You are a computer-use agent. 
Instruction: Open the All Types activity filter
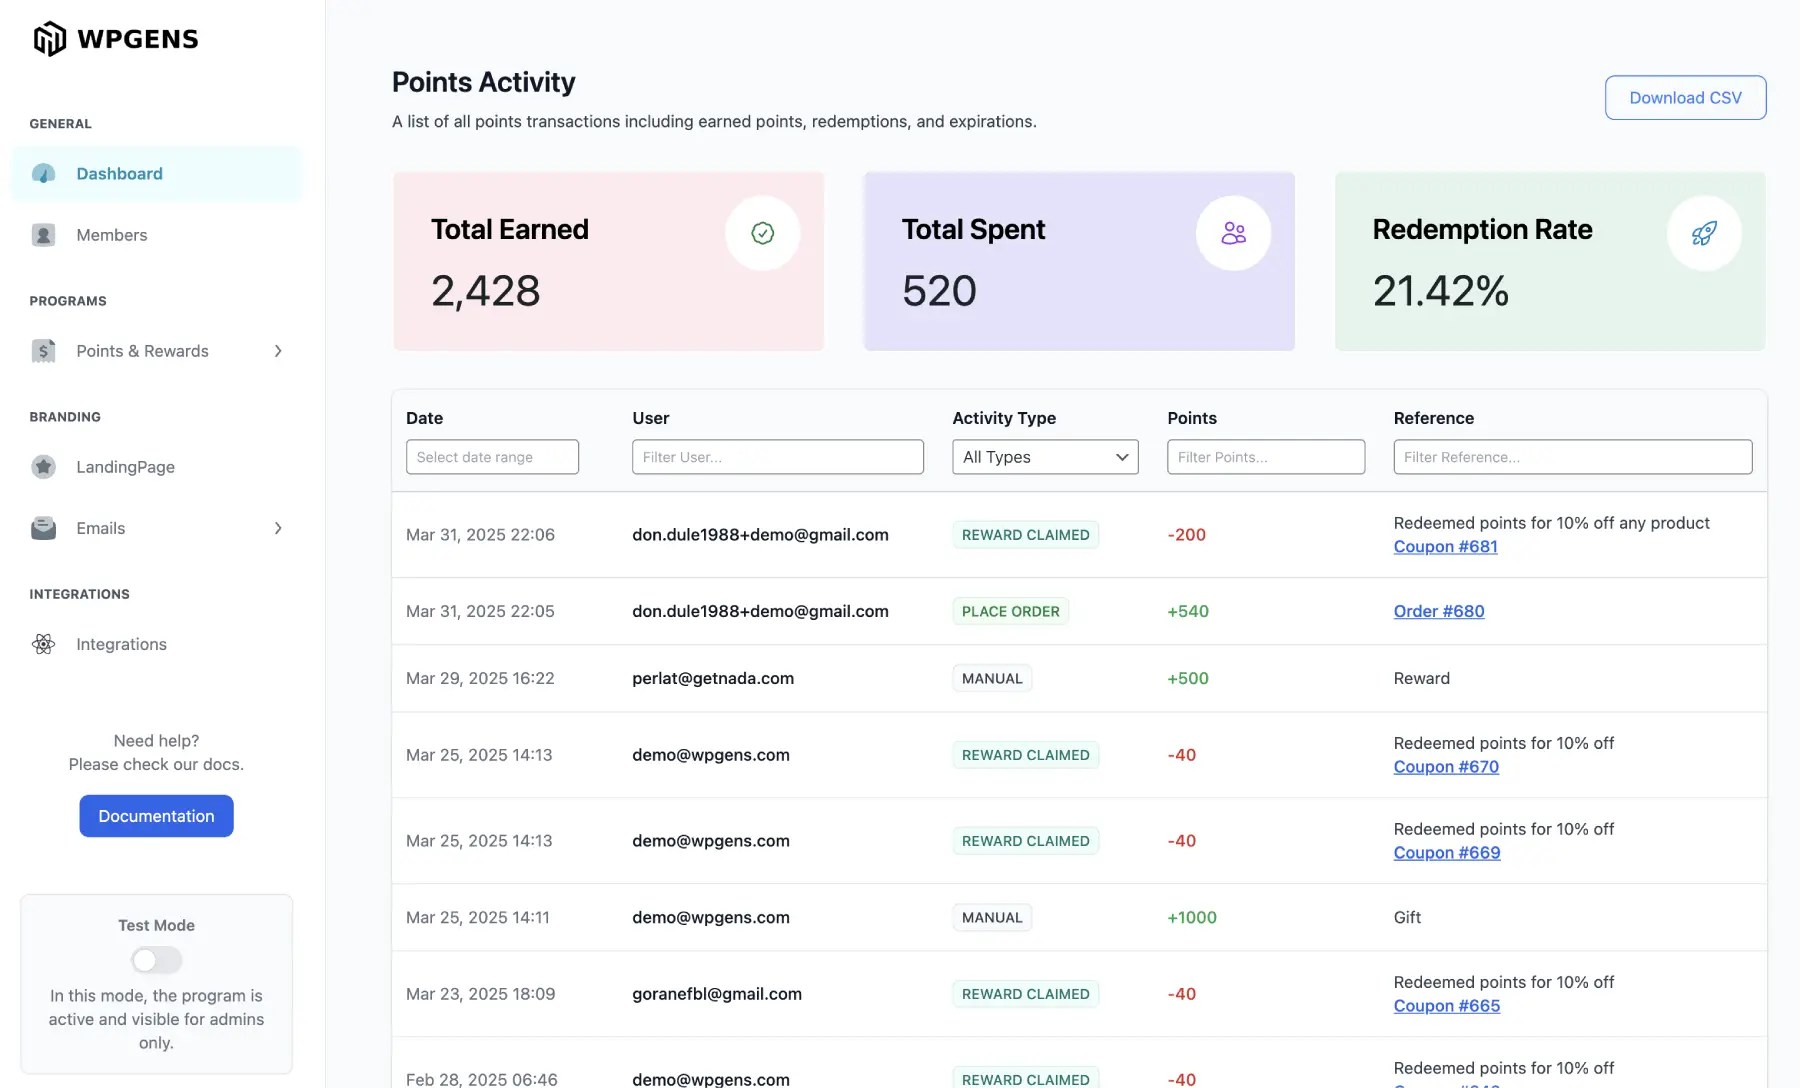pyautogui.click(x=1044, y=457)
